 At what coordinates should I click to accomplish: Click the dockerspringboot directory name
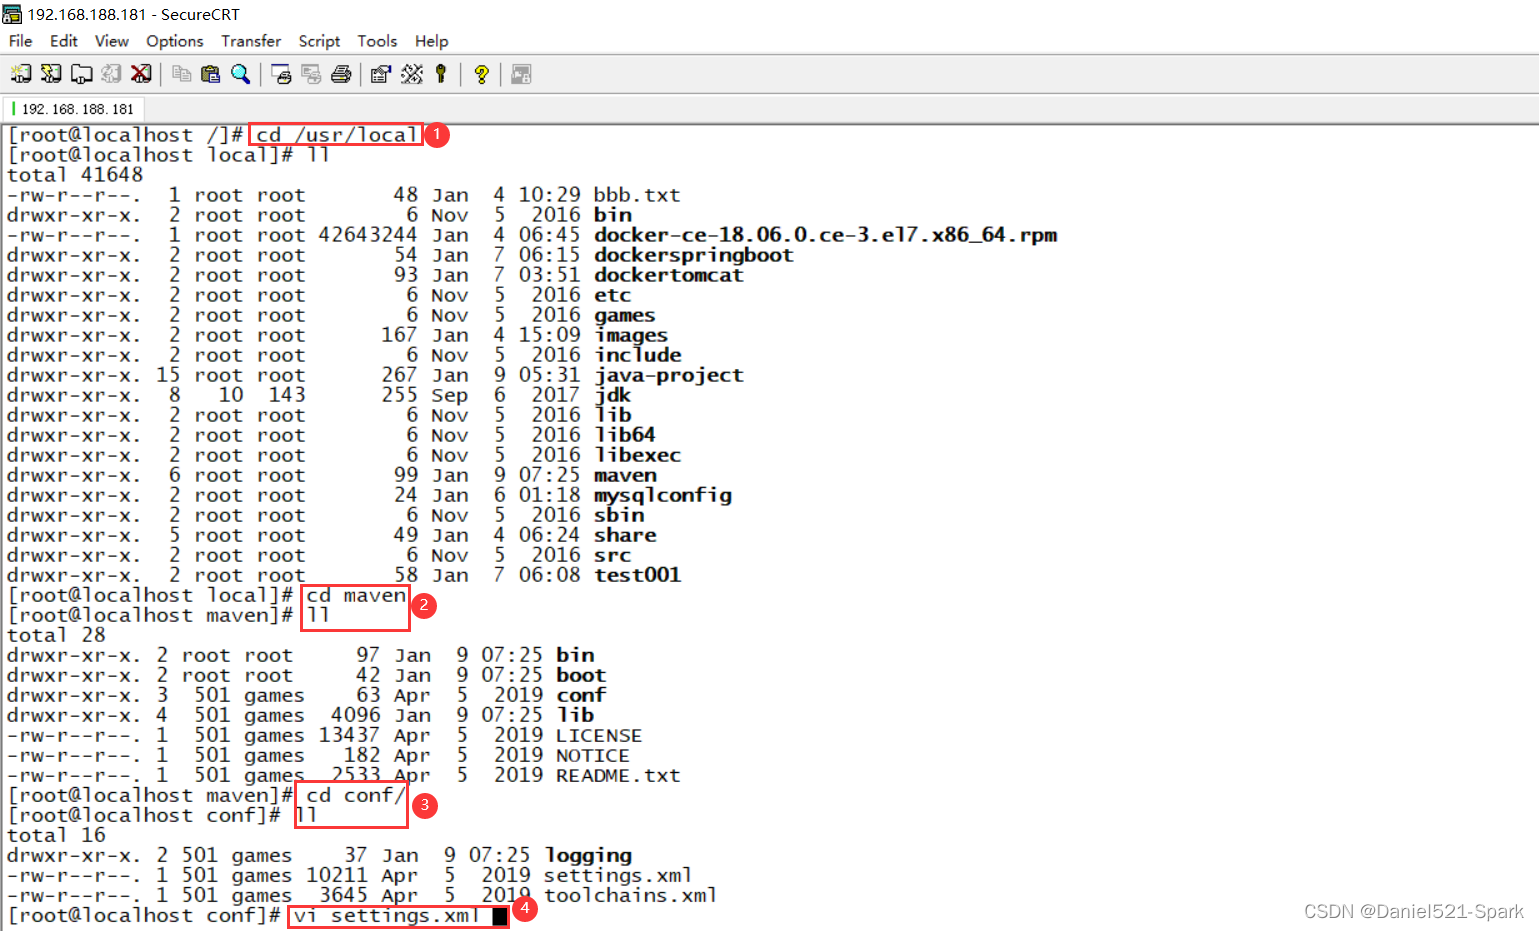[x=693, y=255]
